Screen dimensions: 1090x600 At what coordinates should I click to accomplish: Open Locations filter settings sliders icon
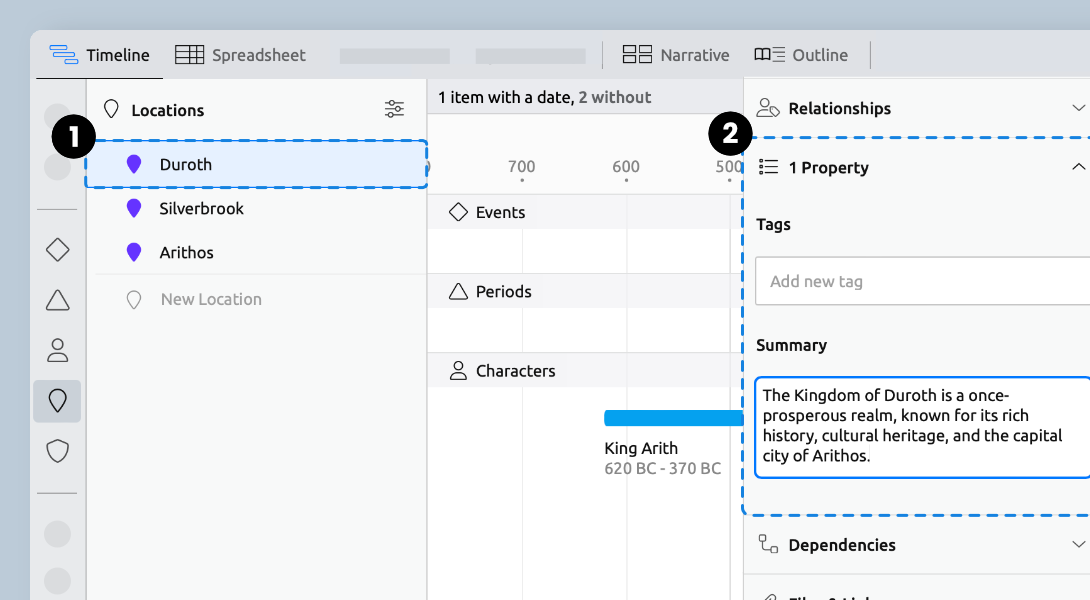tap(394, 109)
